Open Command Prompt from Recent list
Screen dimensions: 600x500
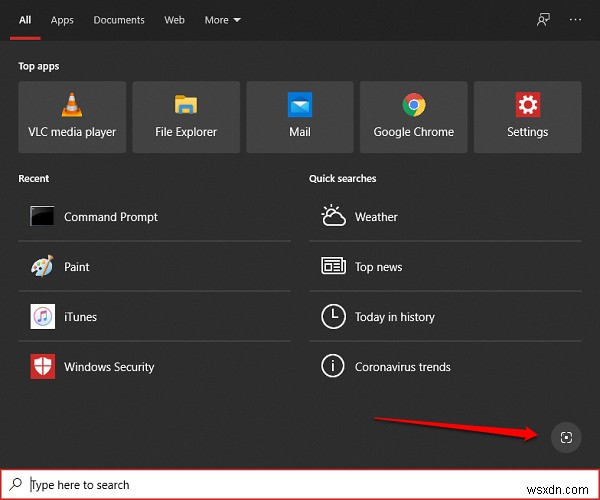point(155,217)
